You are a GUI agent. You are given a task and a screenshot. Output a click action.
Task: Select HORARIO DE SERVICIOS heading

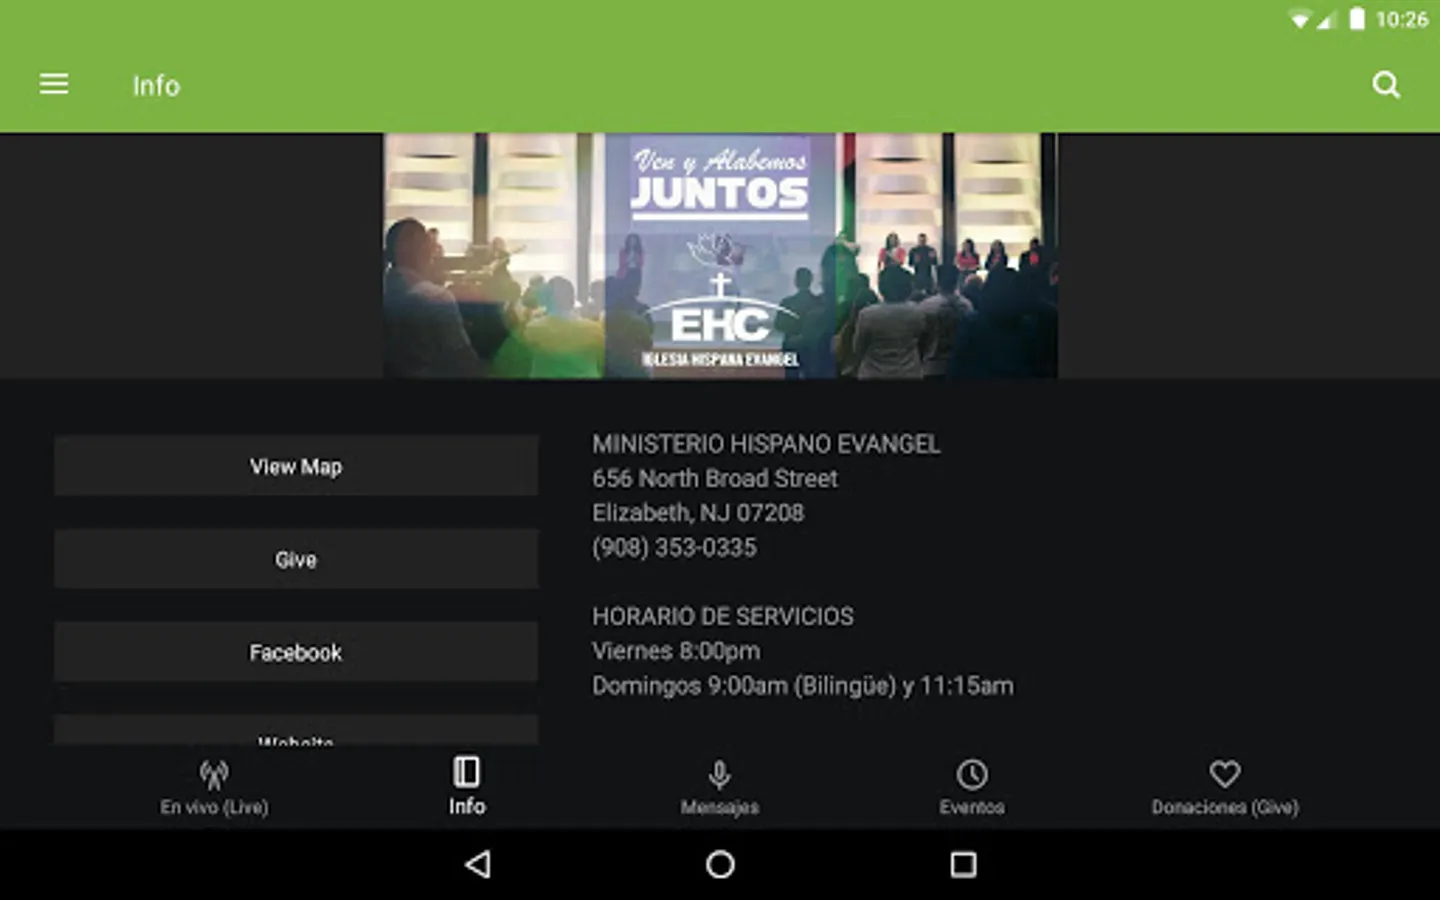[x=723, y=617]
